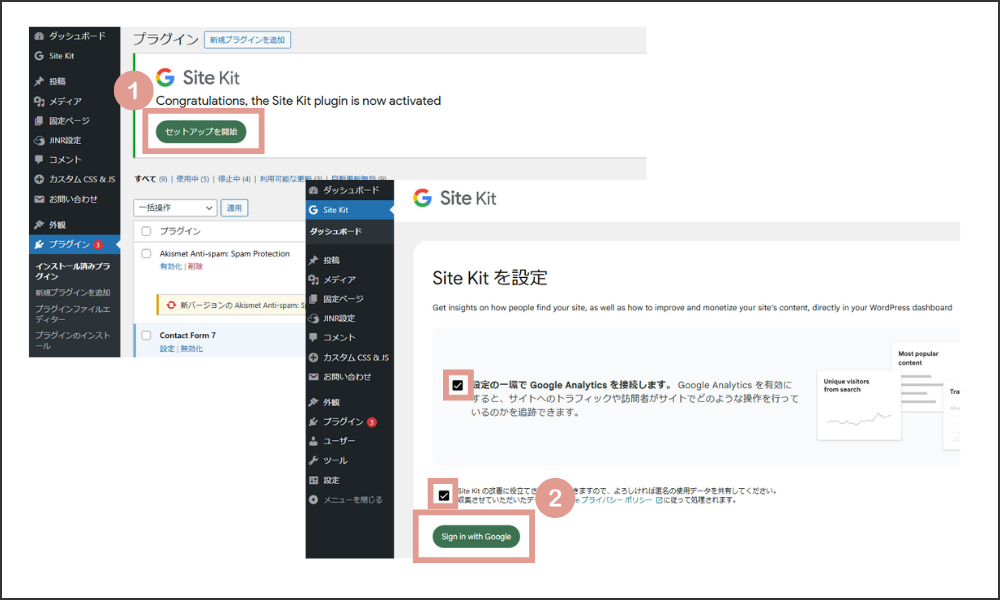Uncheck the anonymous usage data sharing checkbox
Screen dimensions: 1000x600
click(444, 495)
